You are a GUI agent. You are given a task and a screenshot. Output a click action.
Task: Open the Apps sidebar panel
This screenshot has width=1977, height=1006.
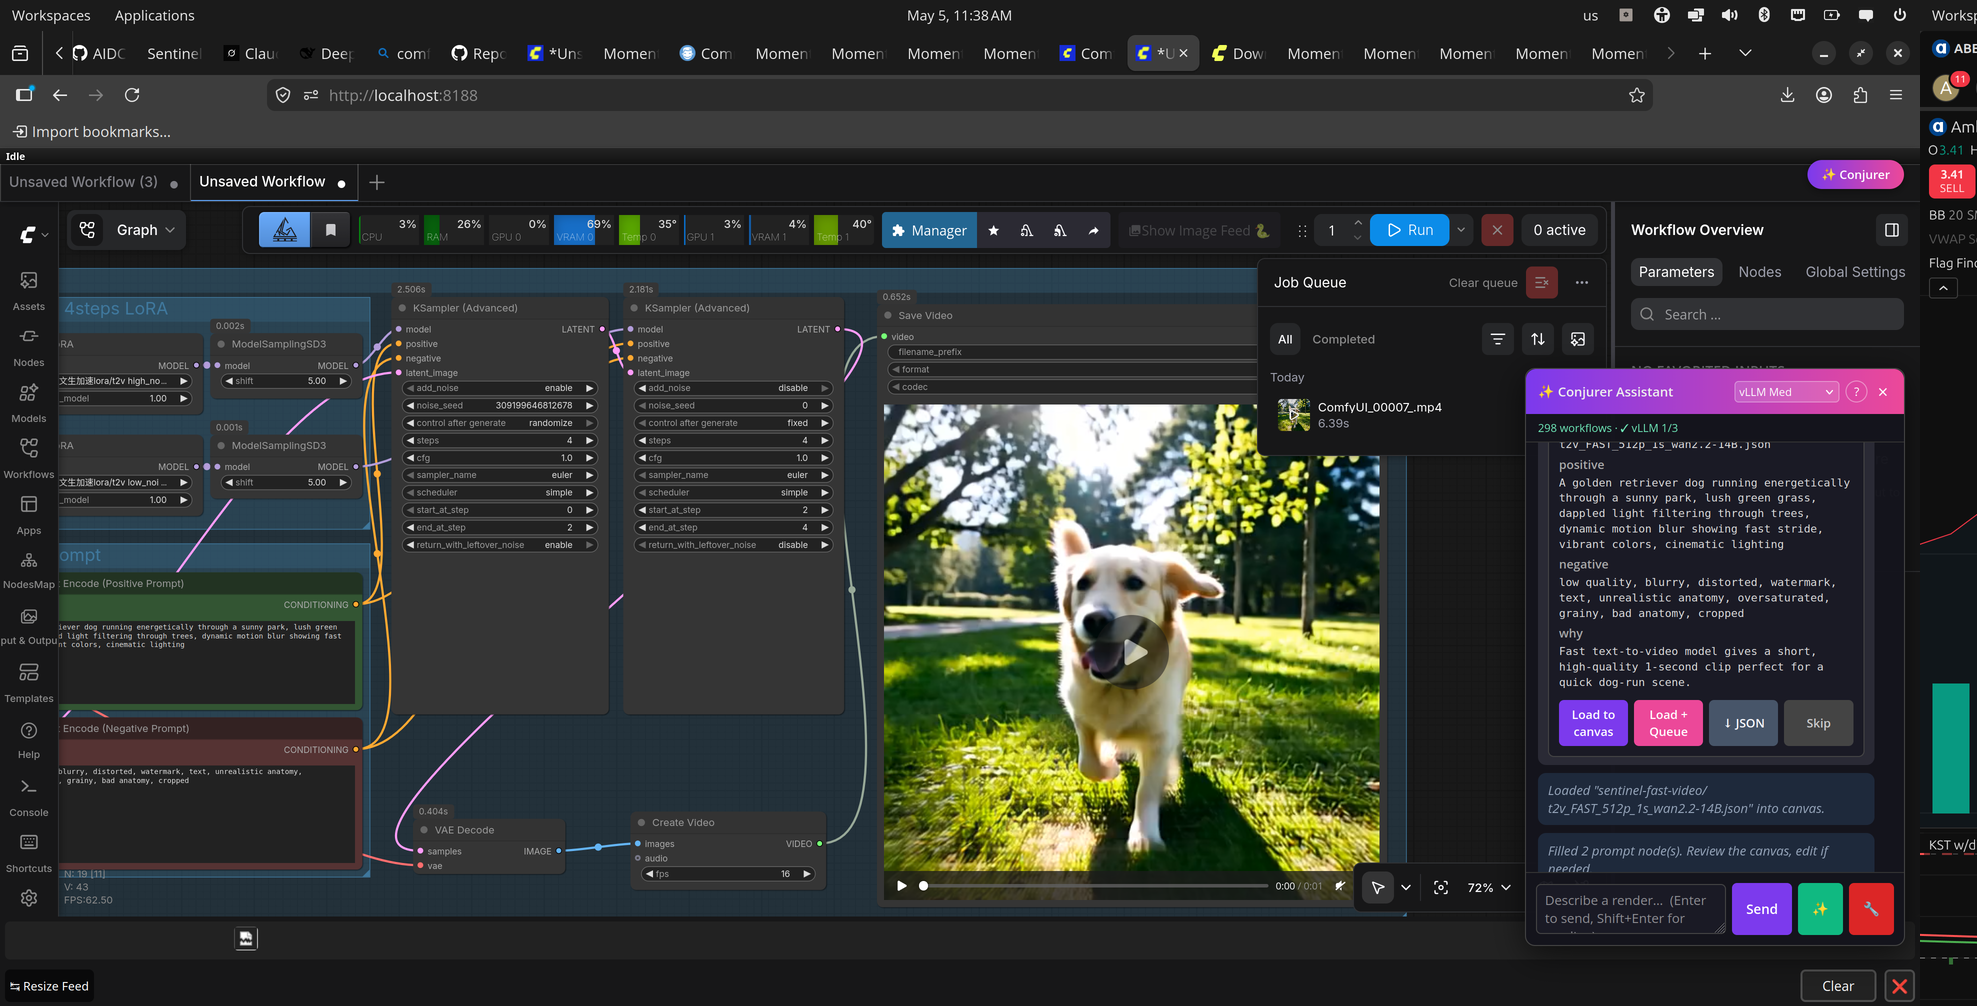coord(29,514)
